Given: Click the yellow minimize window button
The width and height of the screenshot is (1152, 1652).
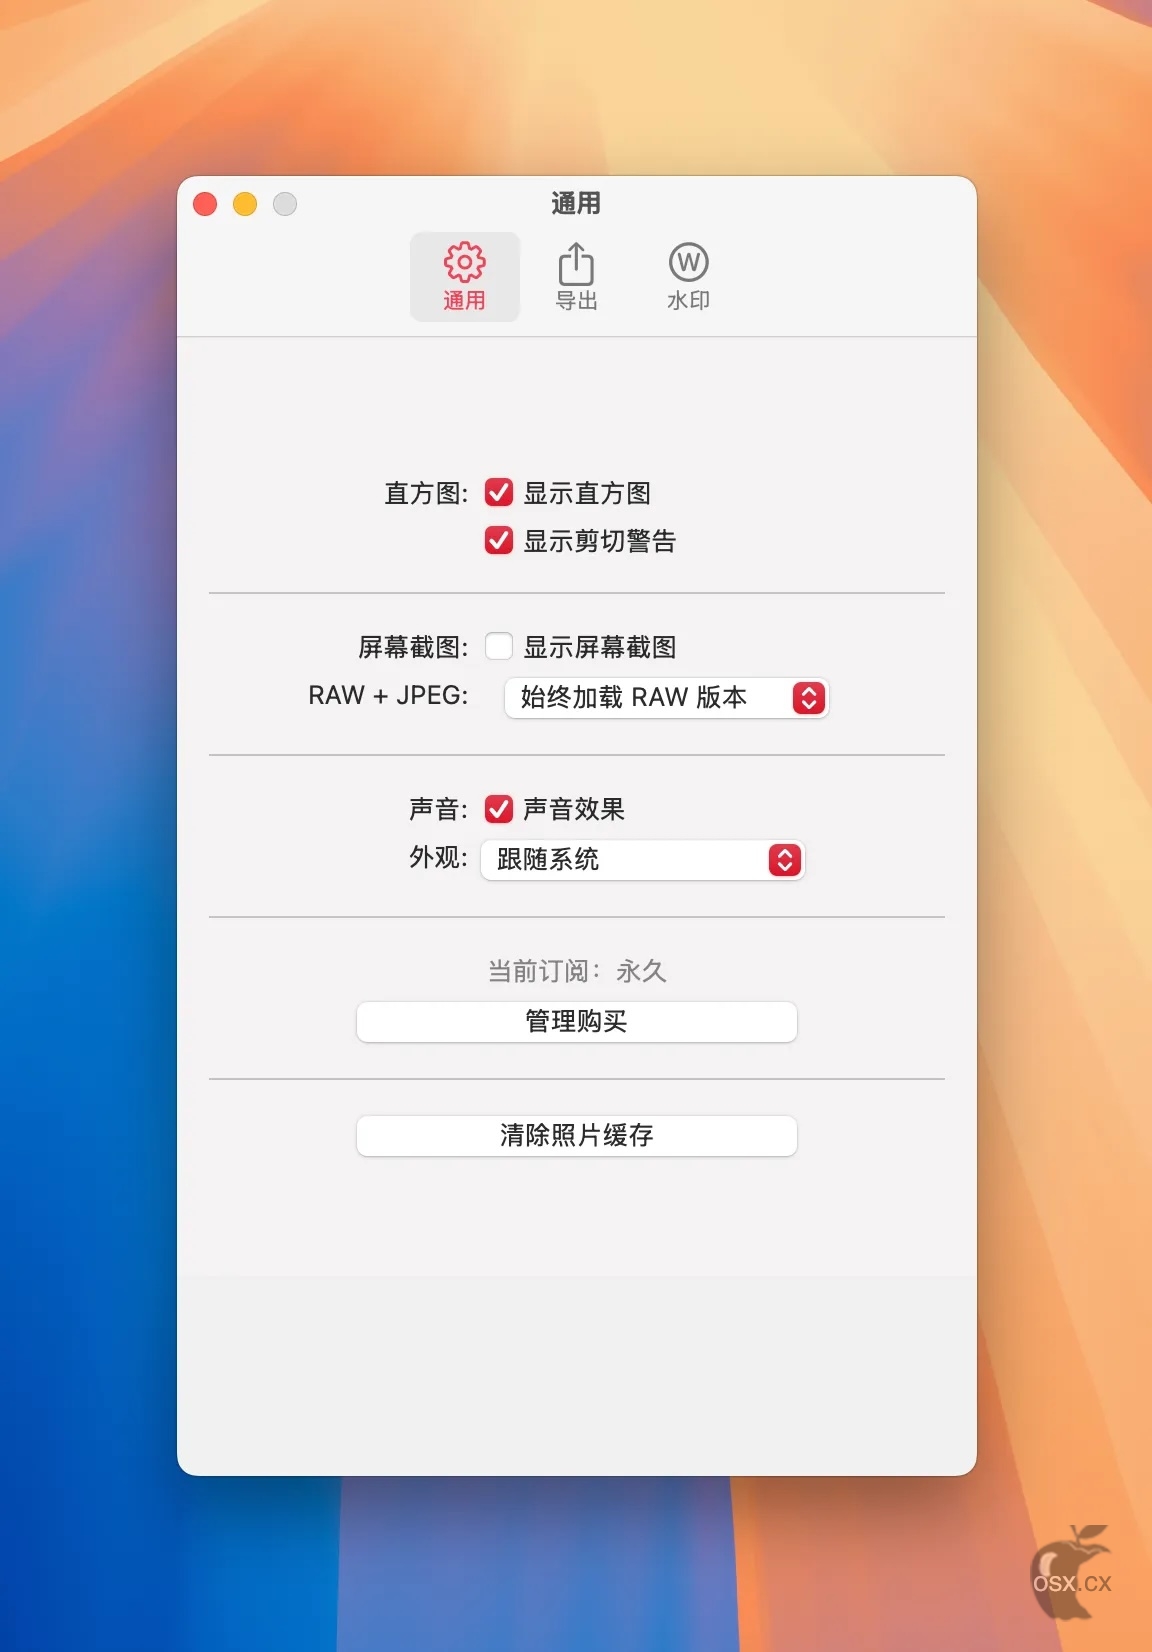Looking at the screenshot, I should 245,204.
